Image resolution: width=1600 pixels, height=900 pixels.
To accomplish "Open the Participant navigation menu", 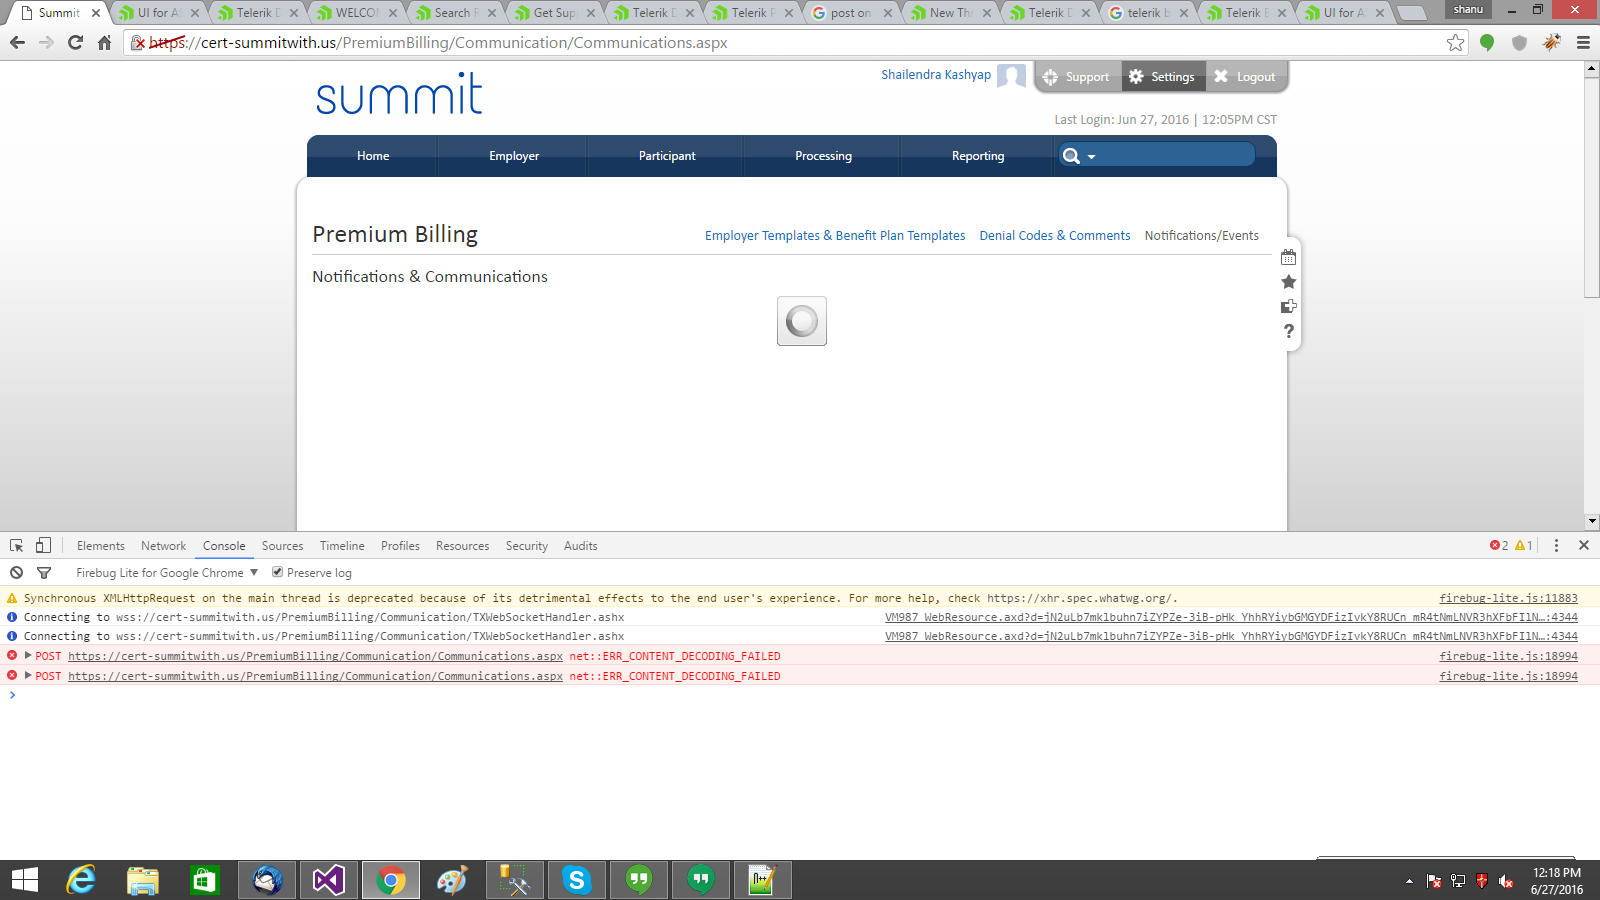I will 667,156.
